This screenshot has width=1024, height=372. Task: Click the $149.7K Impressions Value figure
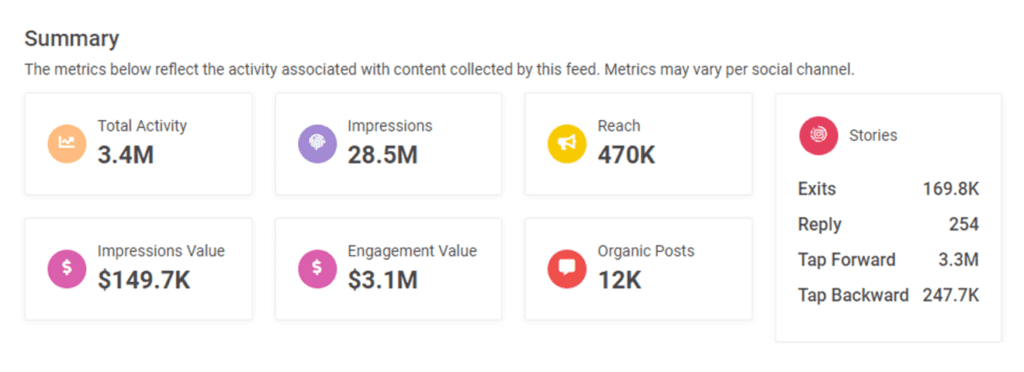(x=144, y=280)
